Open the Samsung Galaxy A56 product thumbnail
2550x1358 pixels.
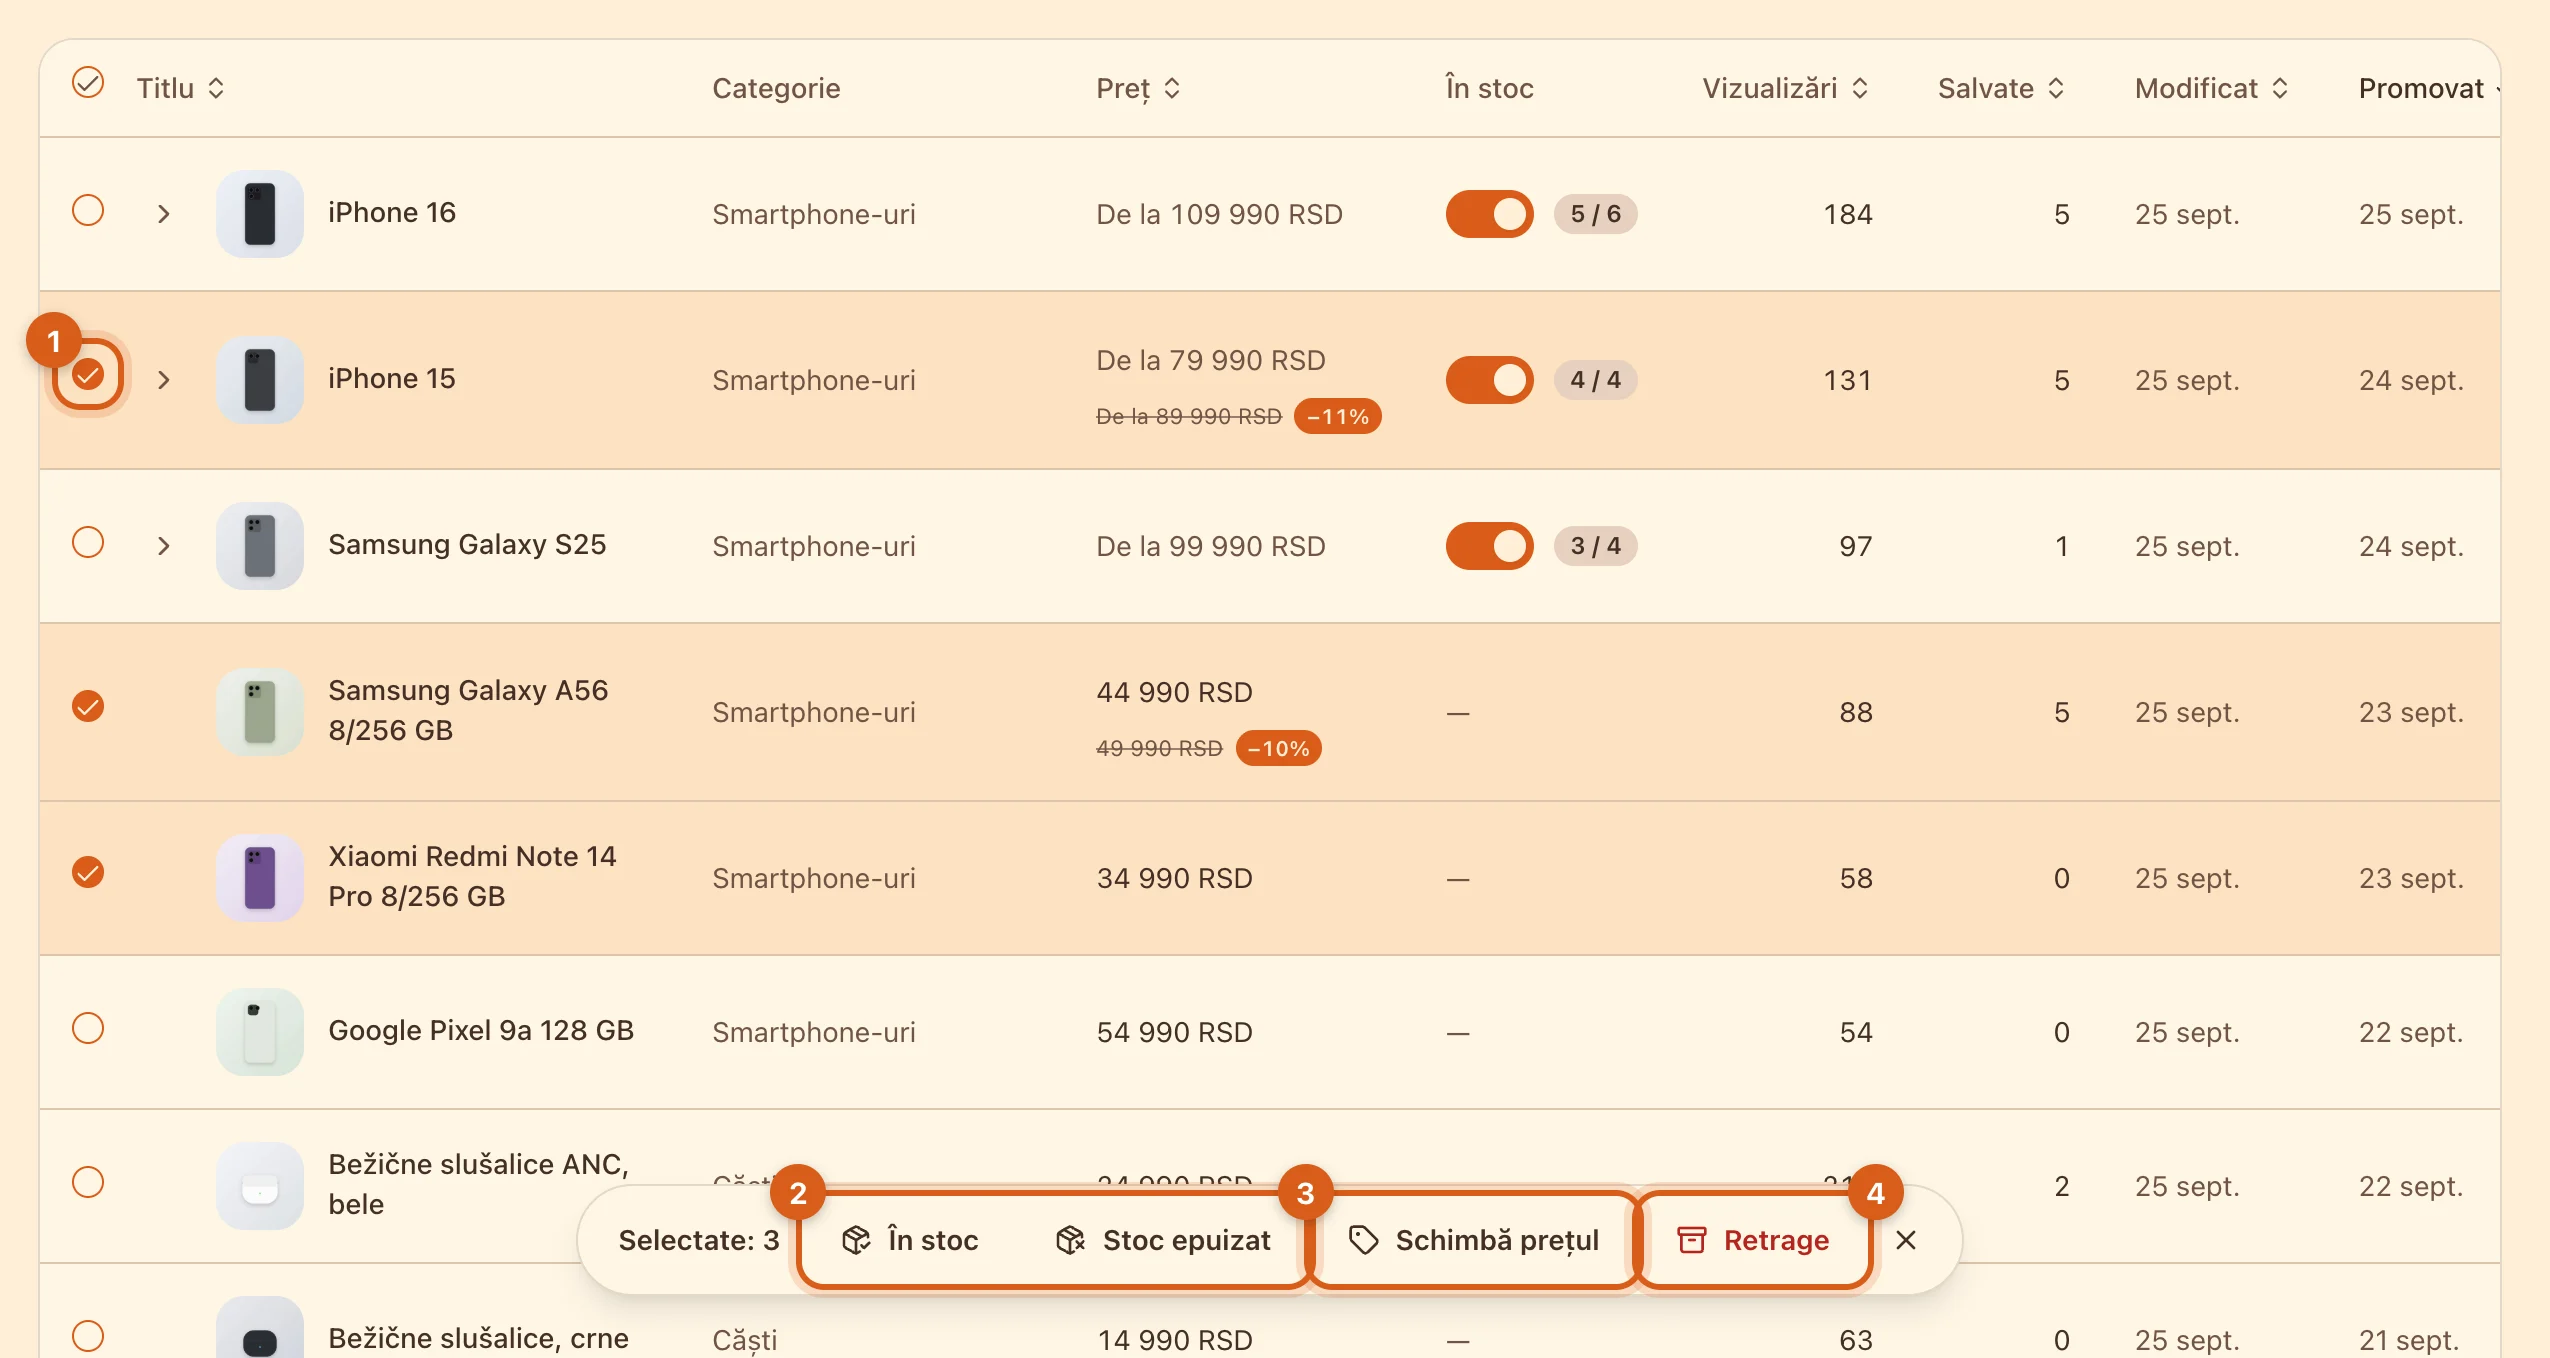(x=260, y=712)
